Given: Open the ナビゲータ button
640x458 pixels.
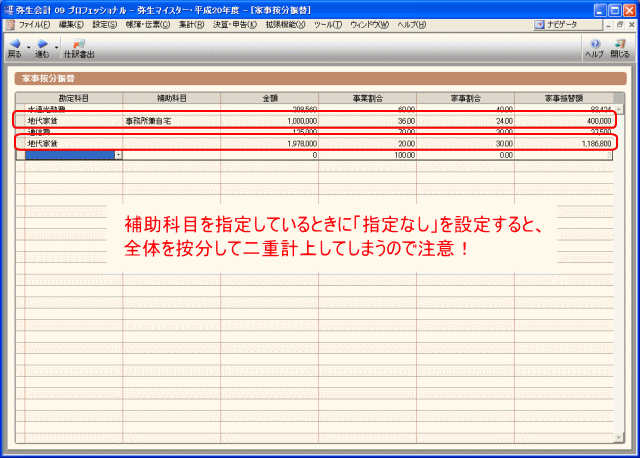Looking at the screenshot, I should point(567,24).
